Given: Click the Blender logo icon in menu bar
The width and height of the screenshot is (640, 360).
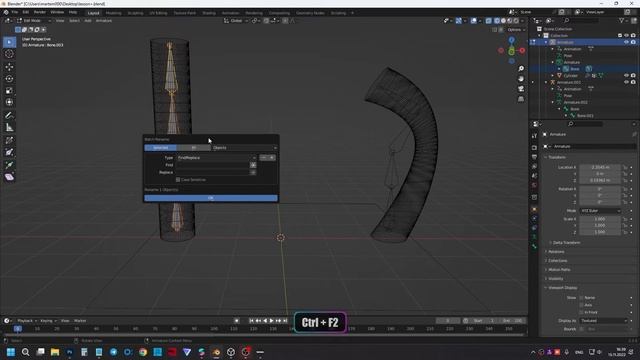Looking at the screenshot, I should point(6,13).
